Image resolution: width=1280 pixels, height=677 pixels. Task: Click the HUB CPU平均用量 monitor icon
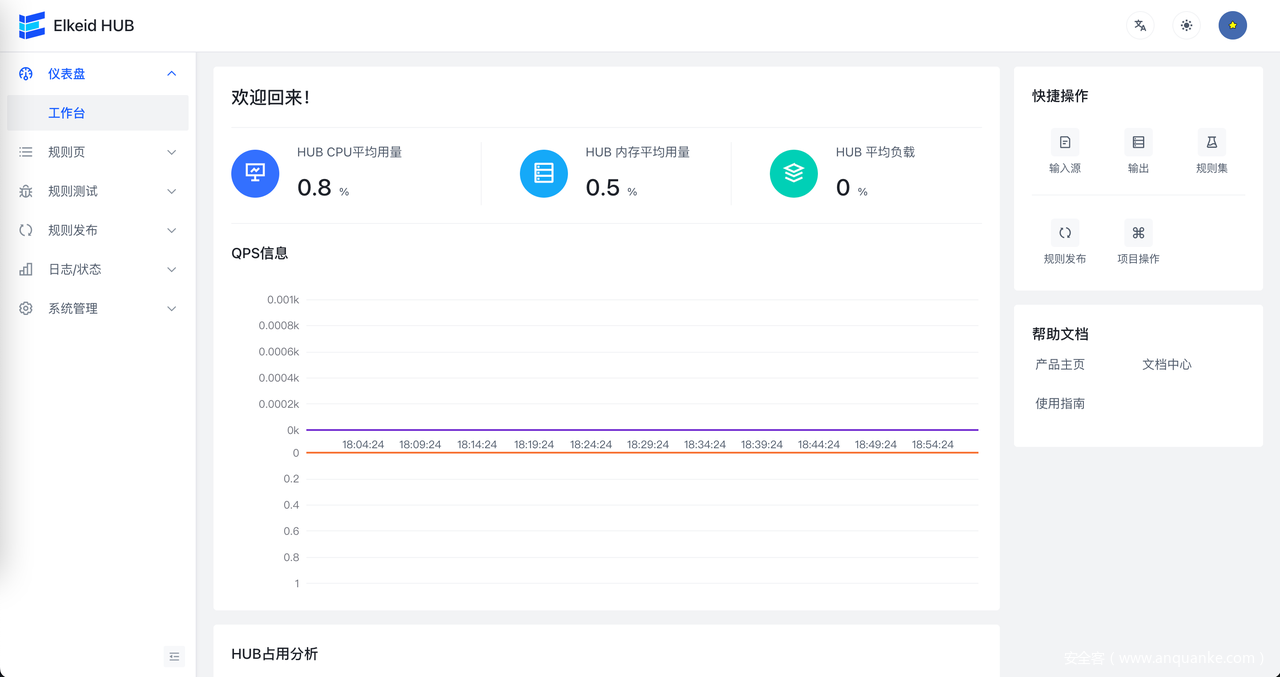(x=255, y=174)
